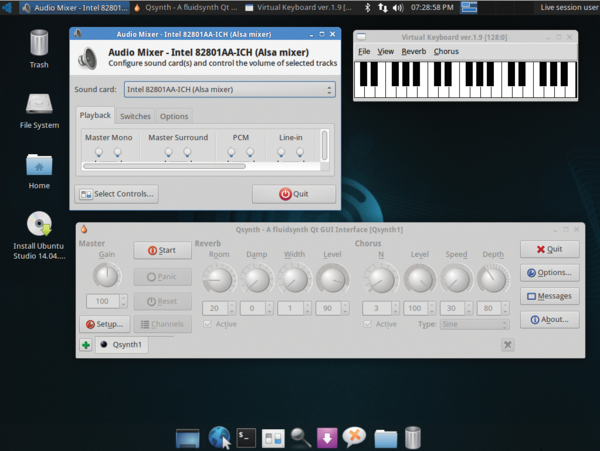Open the chat bubble icon in dock
The height and width of the screenshot is (451, 600).
pos(354,437)
